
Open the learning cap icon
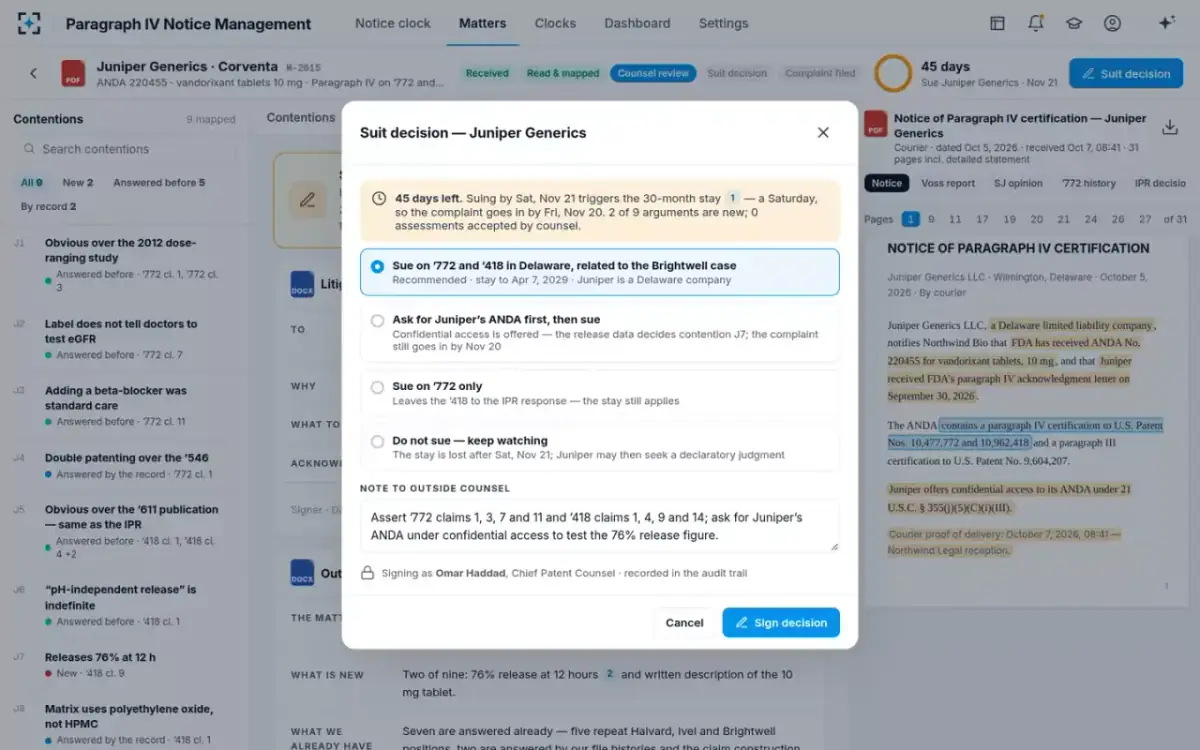1073,23
